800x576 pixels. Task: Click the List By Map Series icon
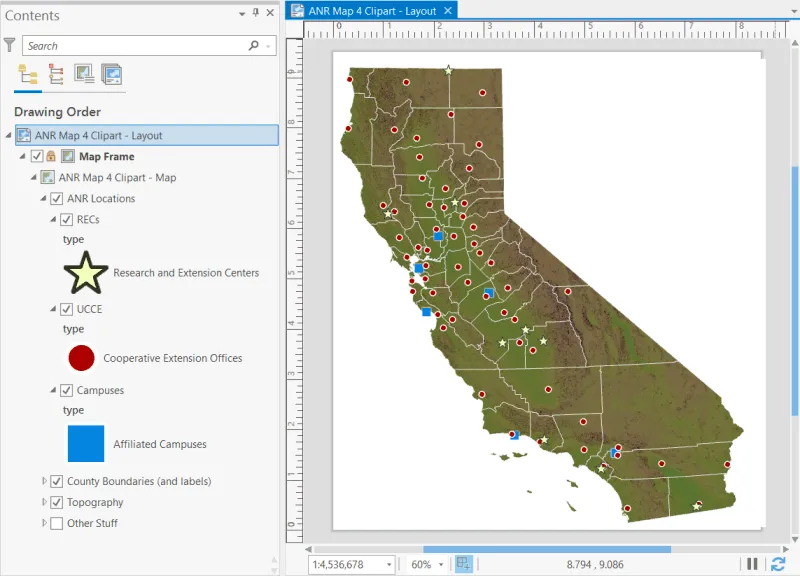[x=111, y=75]
